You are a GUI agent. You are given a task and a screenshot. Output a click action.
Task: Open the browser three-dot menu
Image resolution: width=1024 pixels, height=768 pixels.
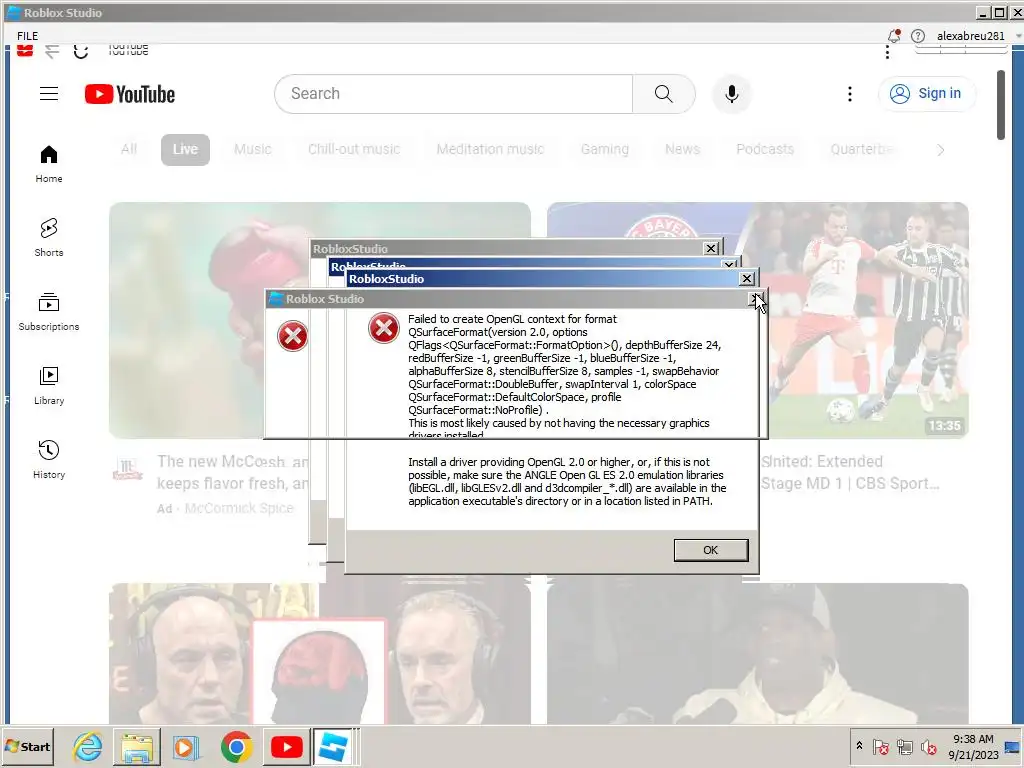(887, 52)
